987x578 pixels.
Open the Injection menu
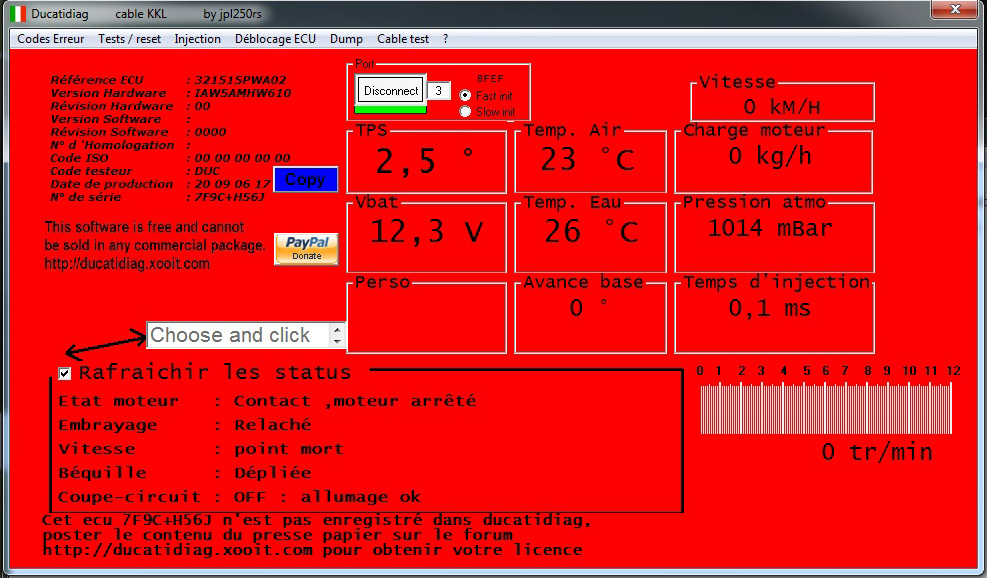(198, 39)
